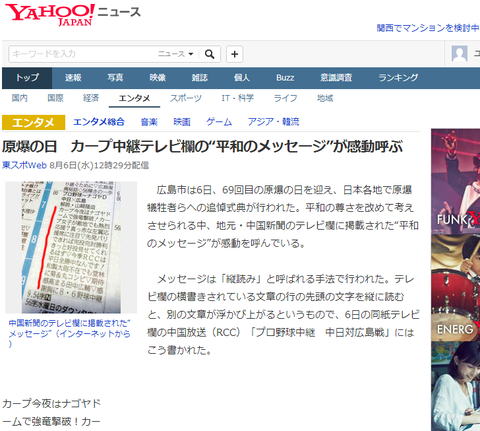Click the yellow エンタメ section label

33,122
